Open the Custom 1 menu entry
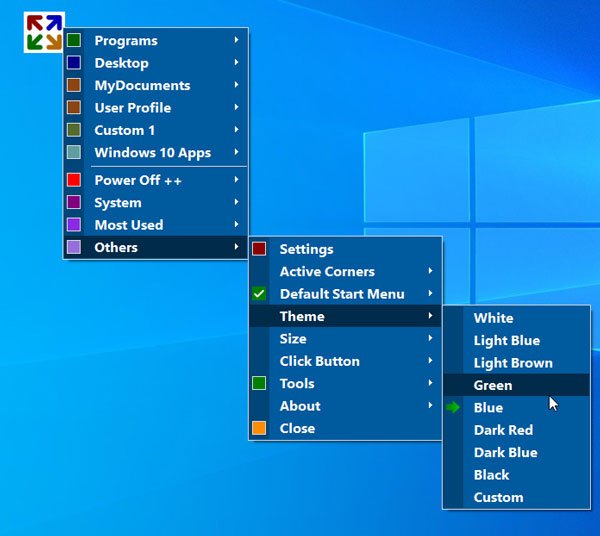The image size is (600, 536). click(x=156, y=130)
